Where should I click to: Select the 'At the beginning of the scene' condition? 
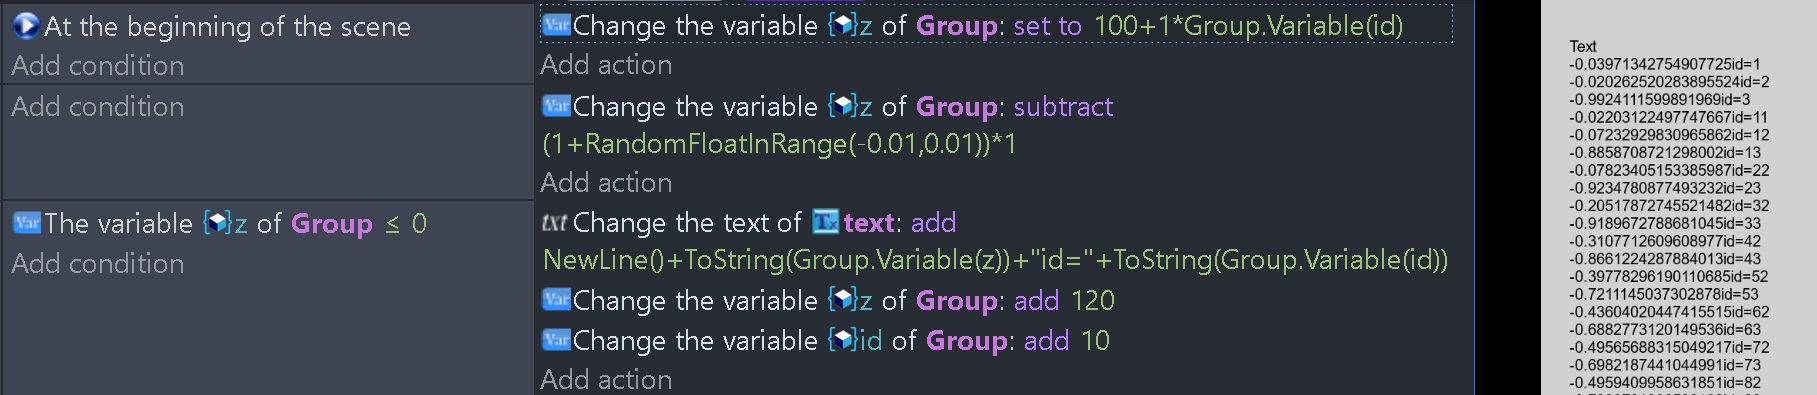point(227,27)
